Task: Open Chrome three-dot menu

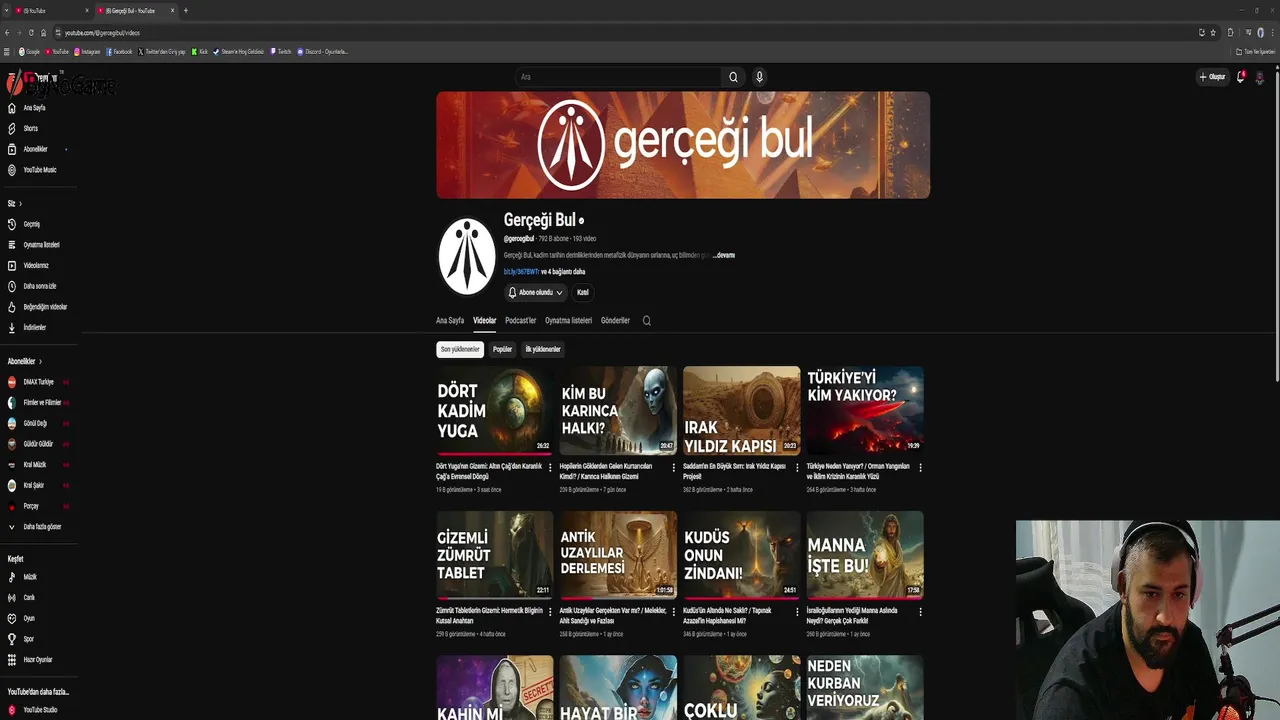Action: click(x=1272, y=33)
